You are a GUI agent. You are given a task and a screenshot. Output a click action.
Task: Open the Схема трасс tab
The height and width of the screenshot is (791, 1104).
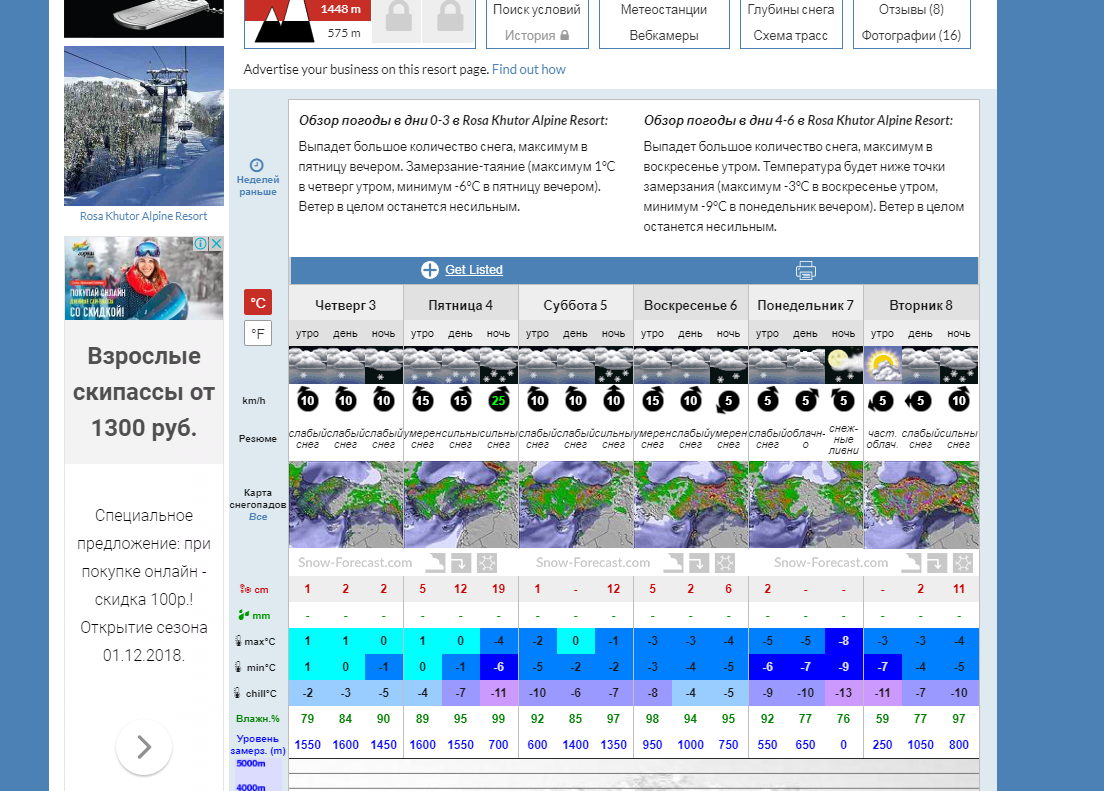coord(791,35)
